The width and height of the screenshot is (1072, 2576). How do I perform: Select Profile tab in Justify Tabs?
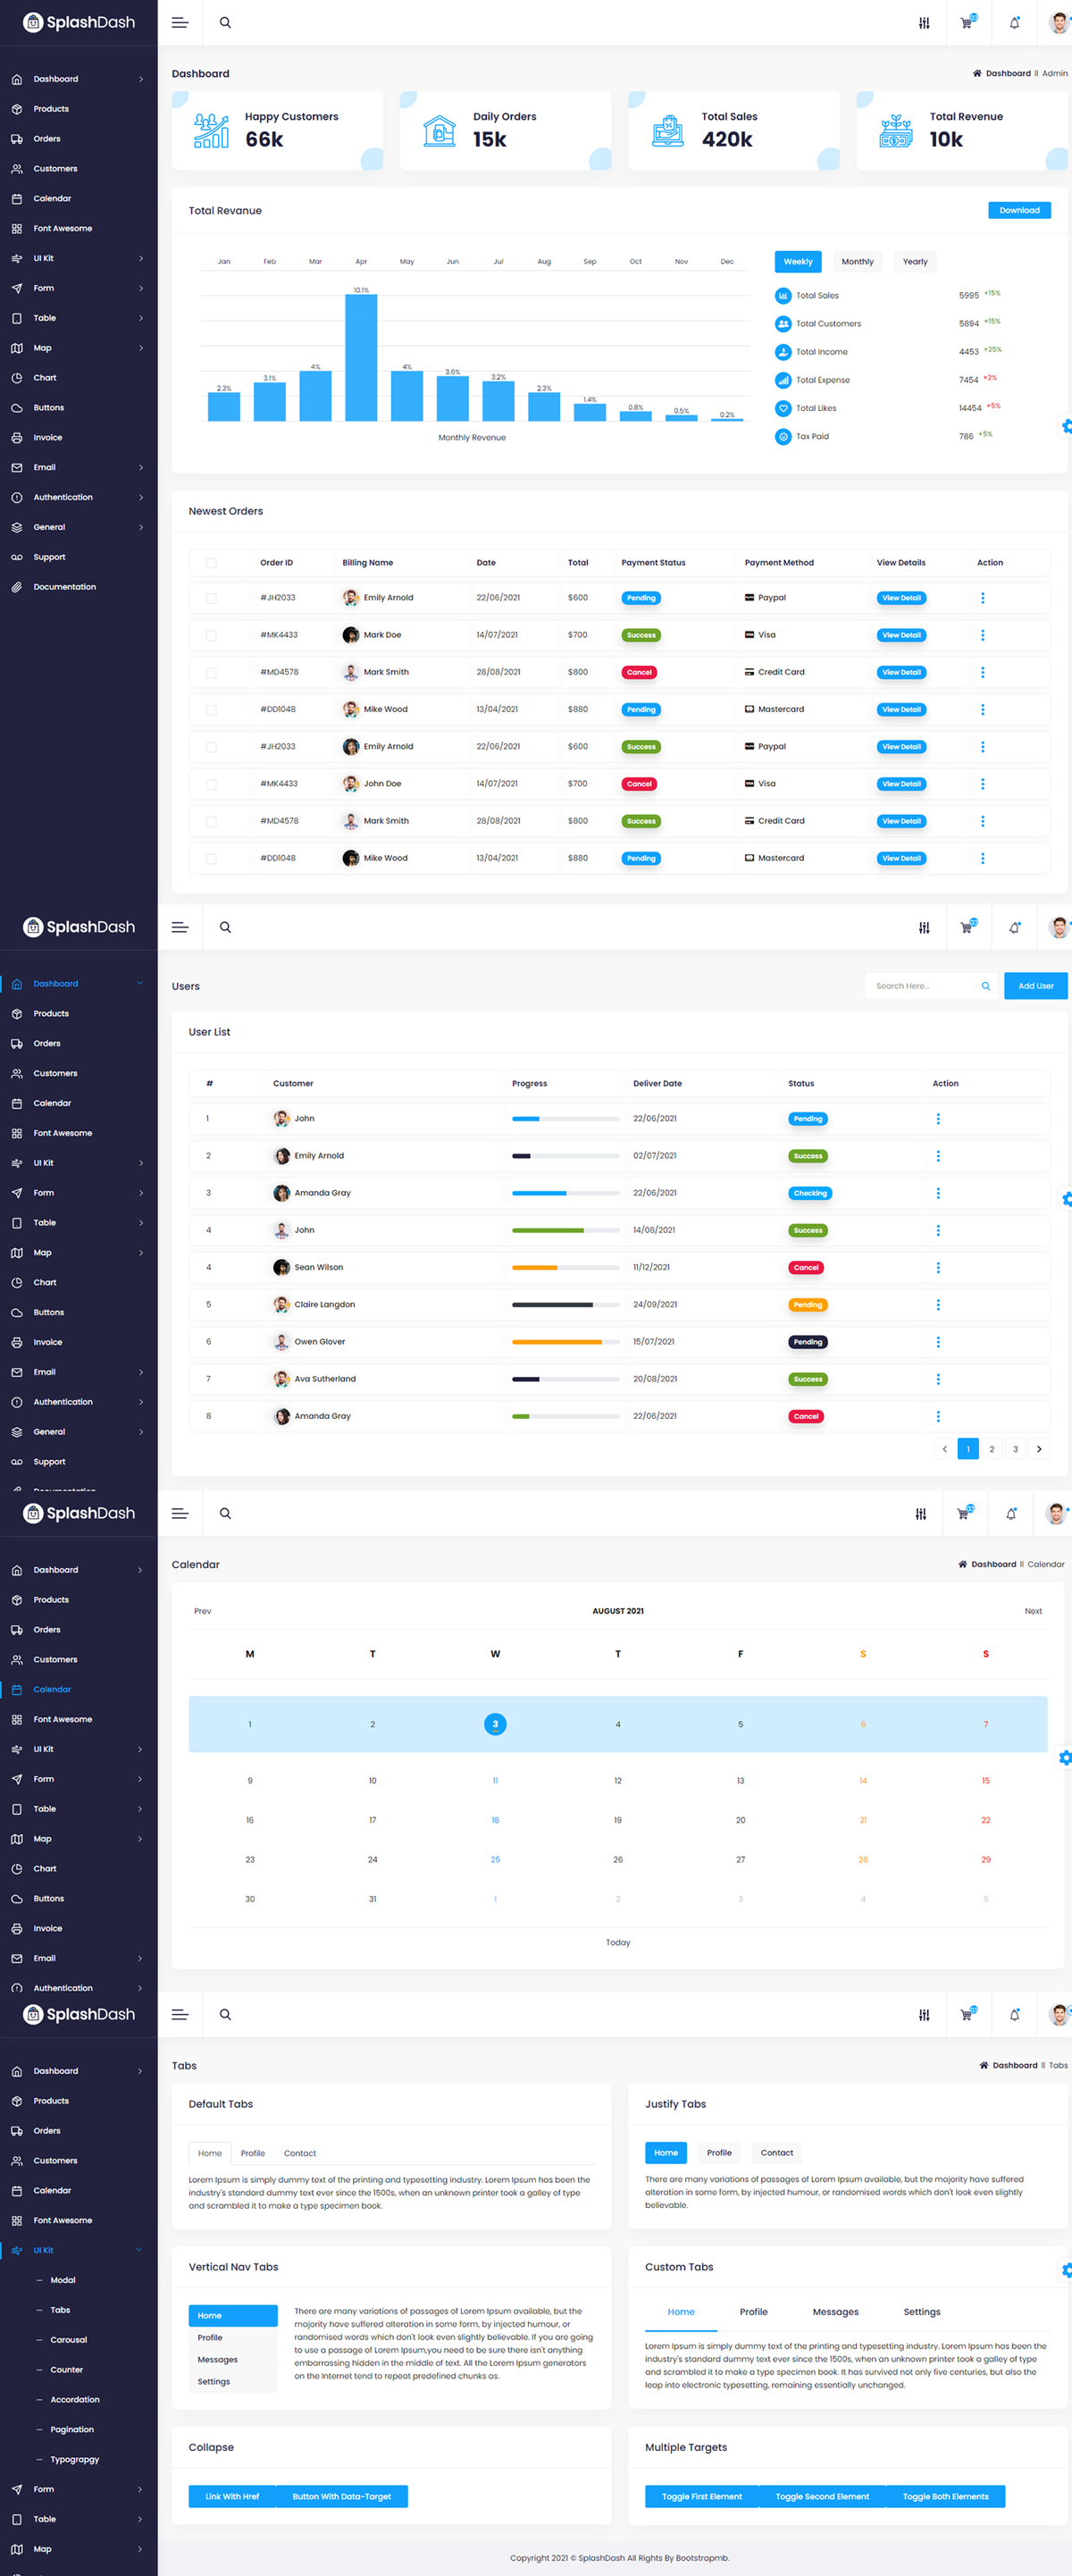(x=719, y=2153)
